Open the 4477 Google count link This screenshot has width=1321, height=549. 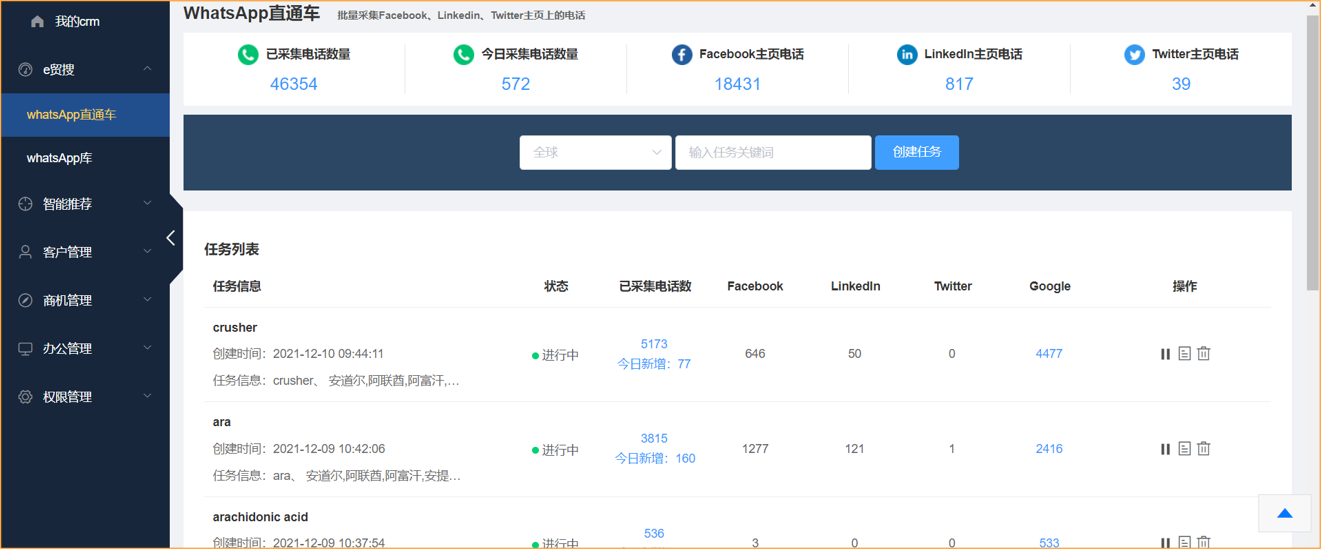click(1049, 354)
